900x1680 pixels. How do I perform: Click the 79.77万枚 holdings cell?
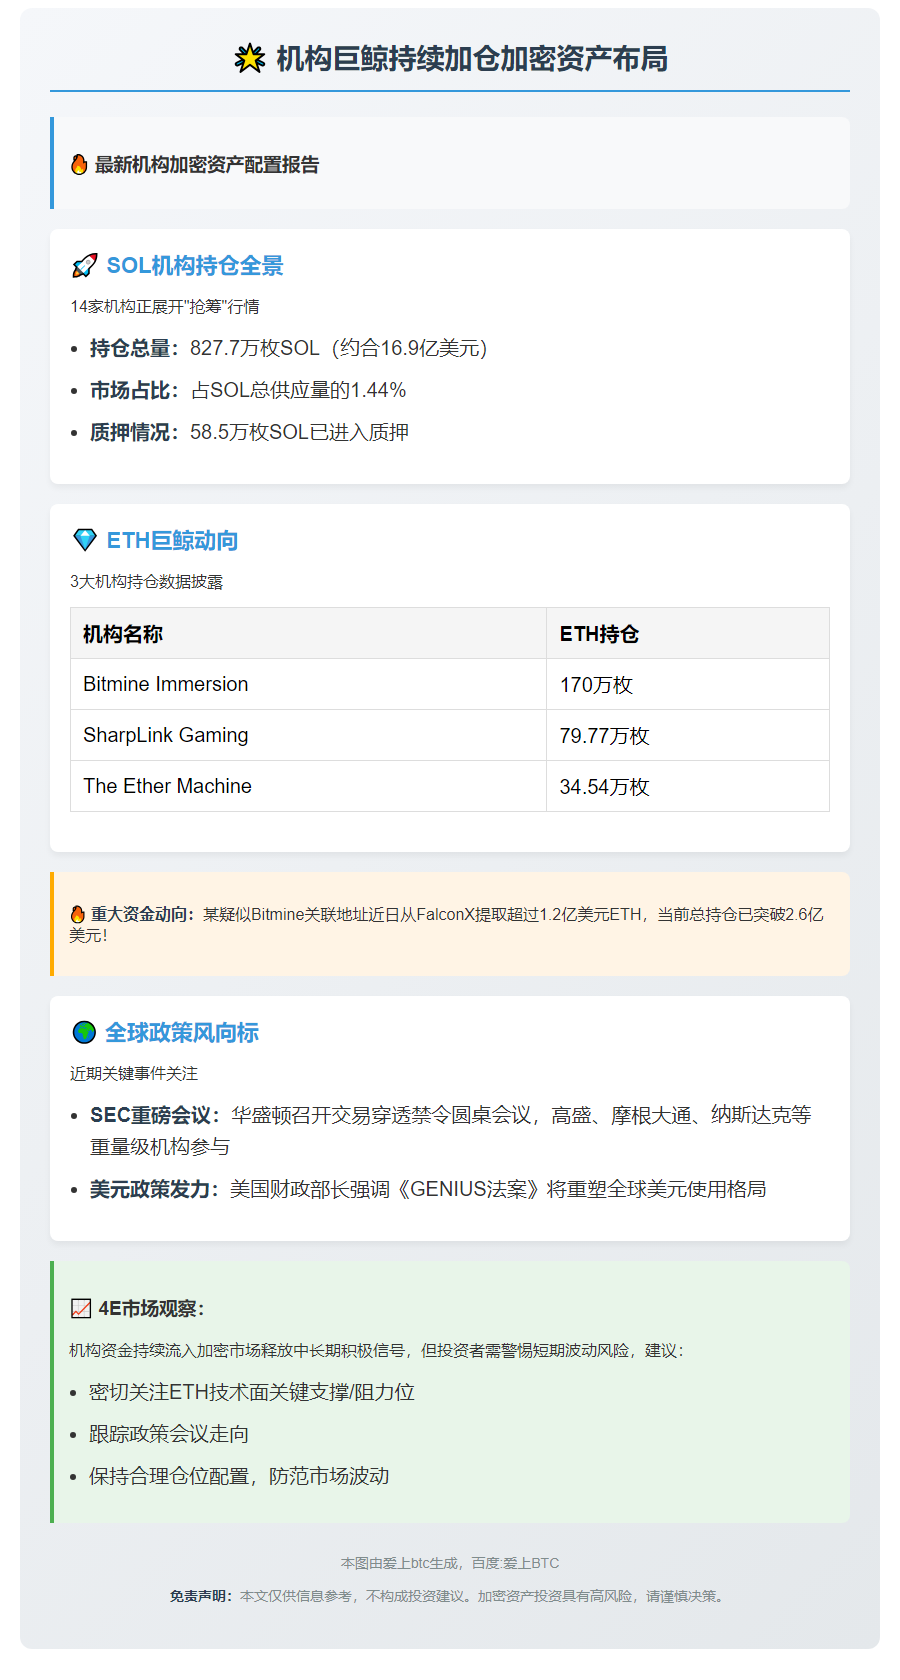click(x=688, y=735)
